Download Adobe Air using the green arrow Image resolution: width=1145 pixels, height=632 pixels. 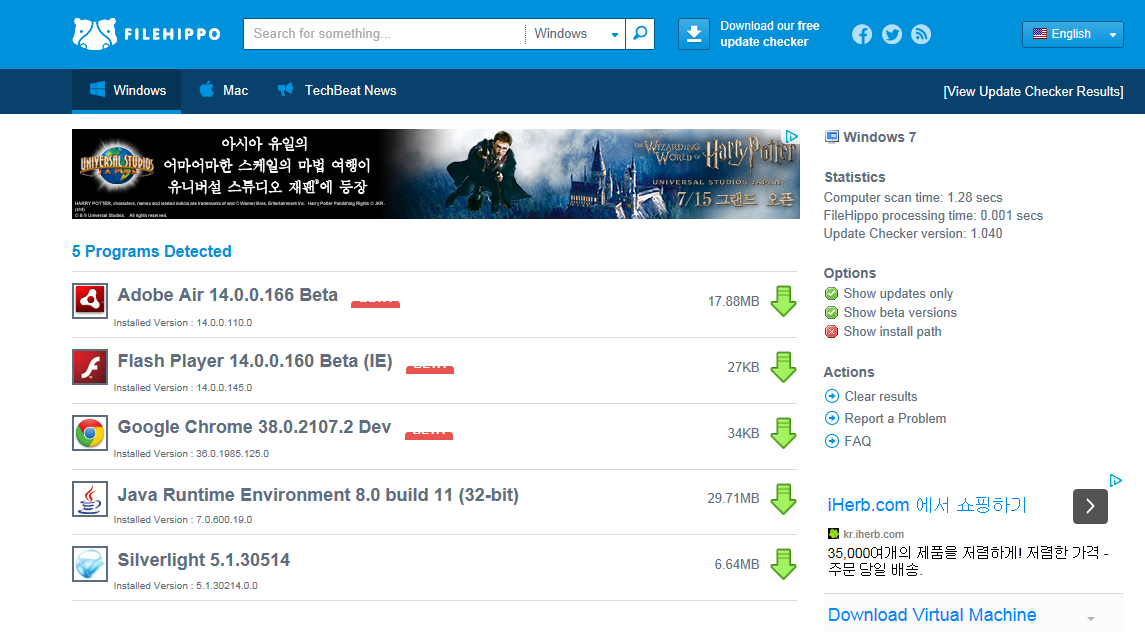[x=784, y=301]
